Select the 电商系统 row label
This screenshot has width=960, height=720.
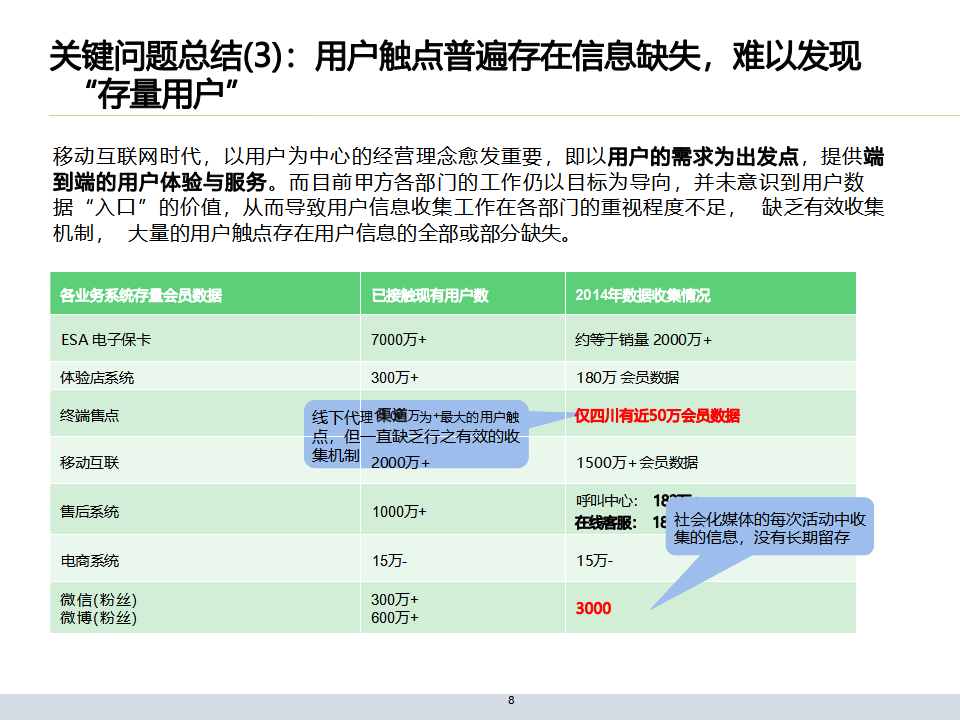[89, 561]
